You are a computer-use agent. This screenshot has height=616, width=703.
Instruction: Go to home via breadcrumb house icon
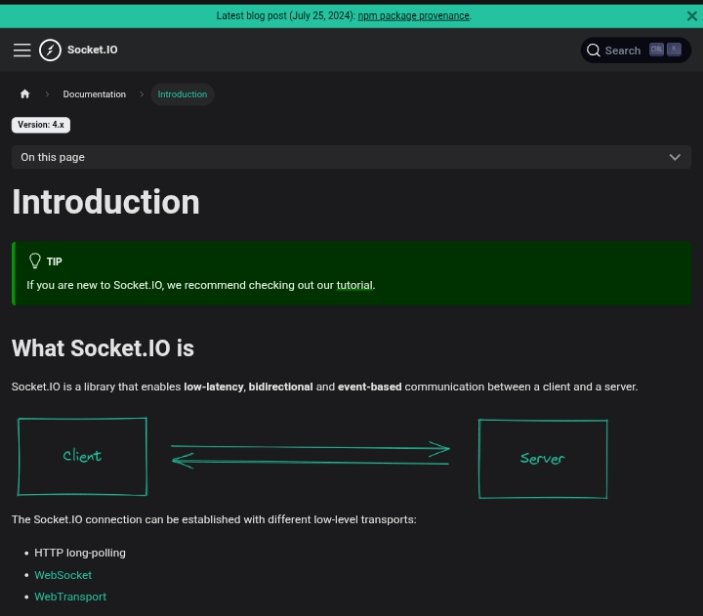[x=25, y=94]
